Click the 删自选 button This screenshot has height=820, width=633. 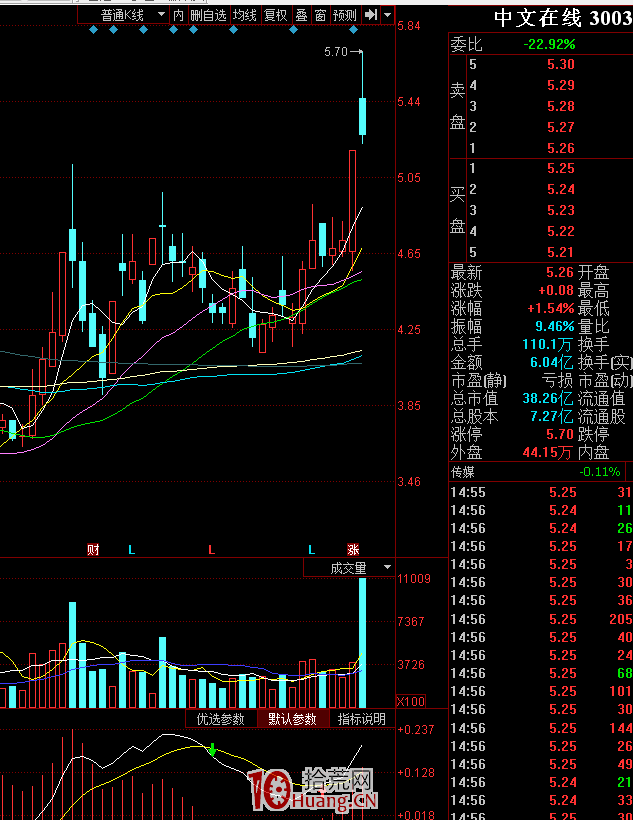208,15
